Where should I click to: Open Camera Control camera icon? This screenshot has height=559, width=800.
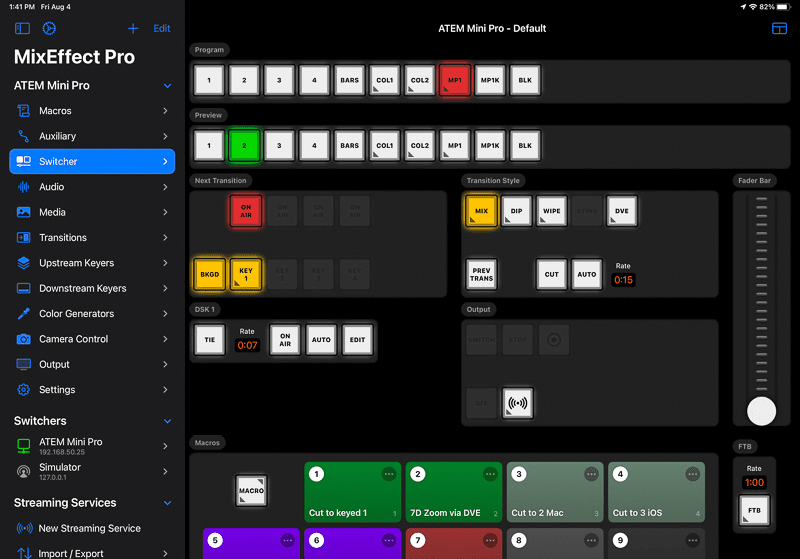(x=23, y=339)
